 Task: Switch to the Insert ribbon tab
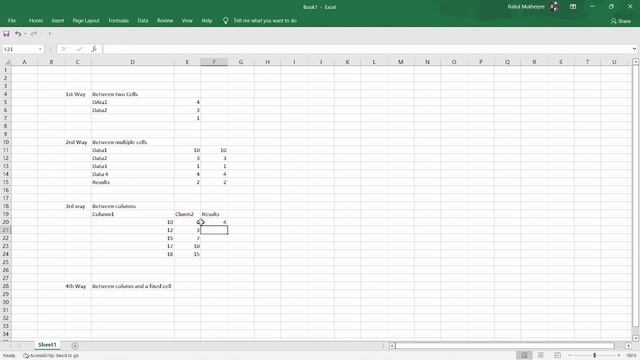(58, 20)
